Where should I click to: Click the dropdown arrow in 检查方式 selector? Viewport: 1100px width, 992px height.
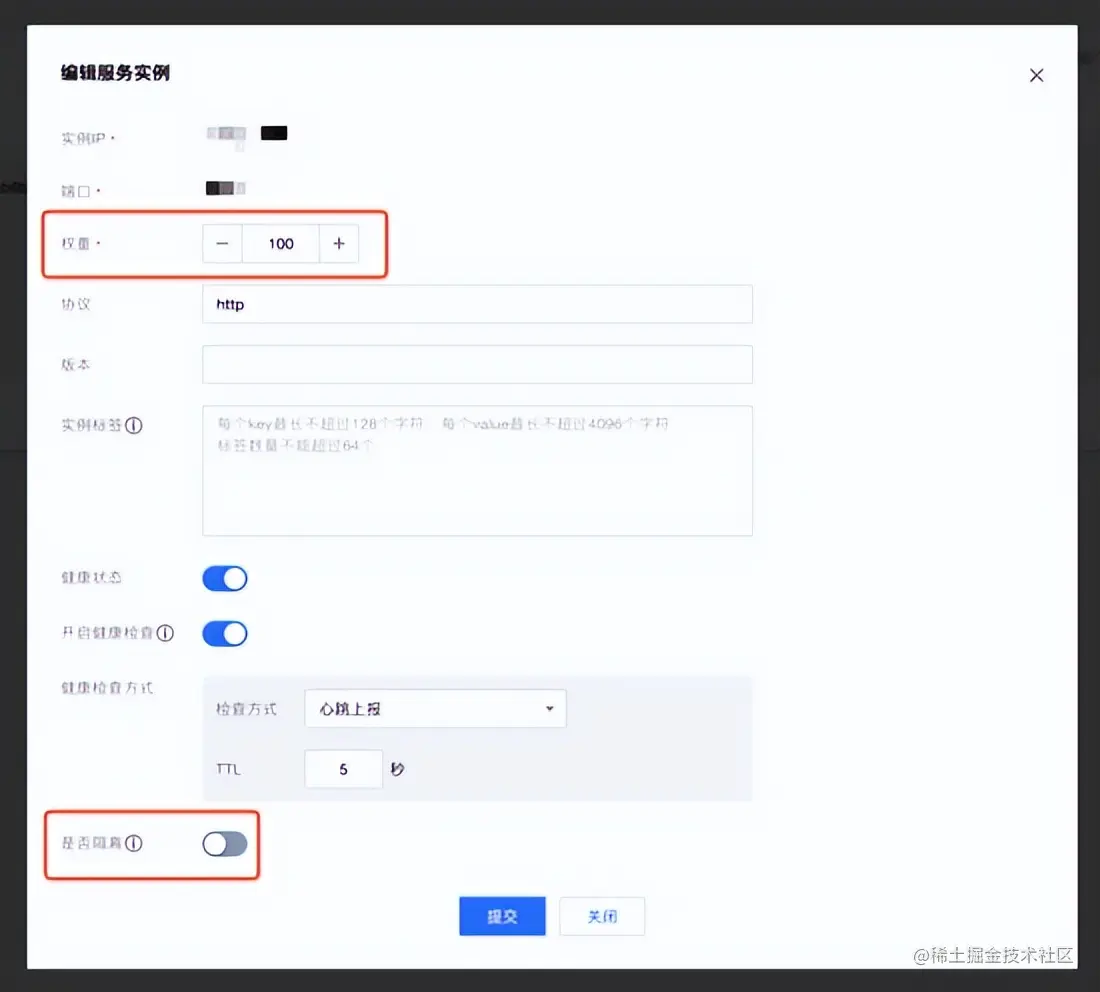pos(549,708)
